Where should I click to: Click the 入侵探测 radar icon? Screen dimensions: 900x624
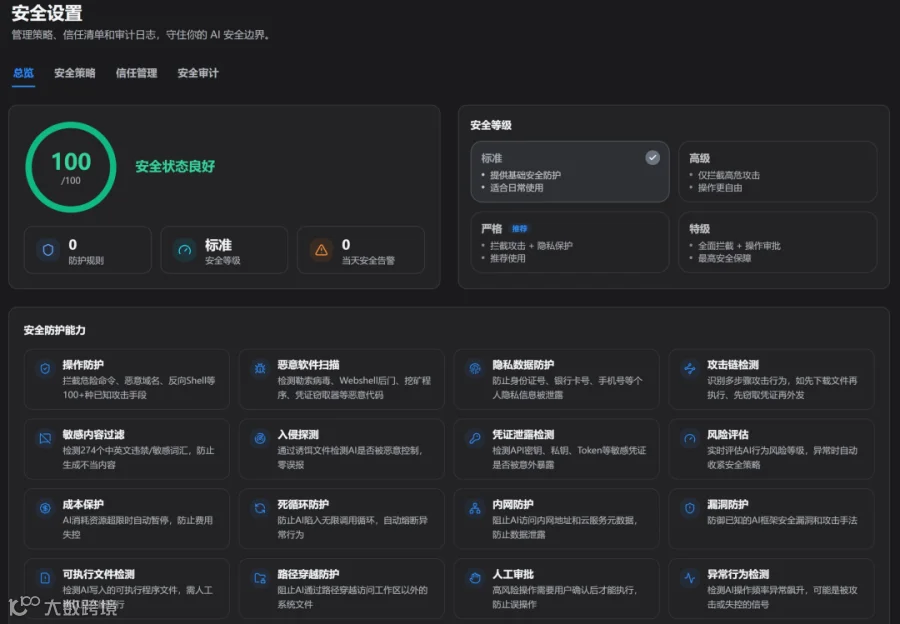point(260,439)
